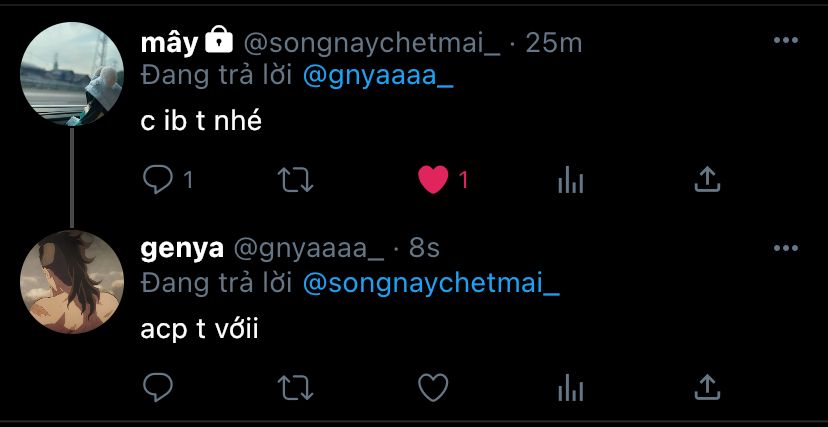The image size is (828, 427).
Task: Unlike mây's tweet with the red heart
Action: (x=433, y=179)
